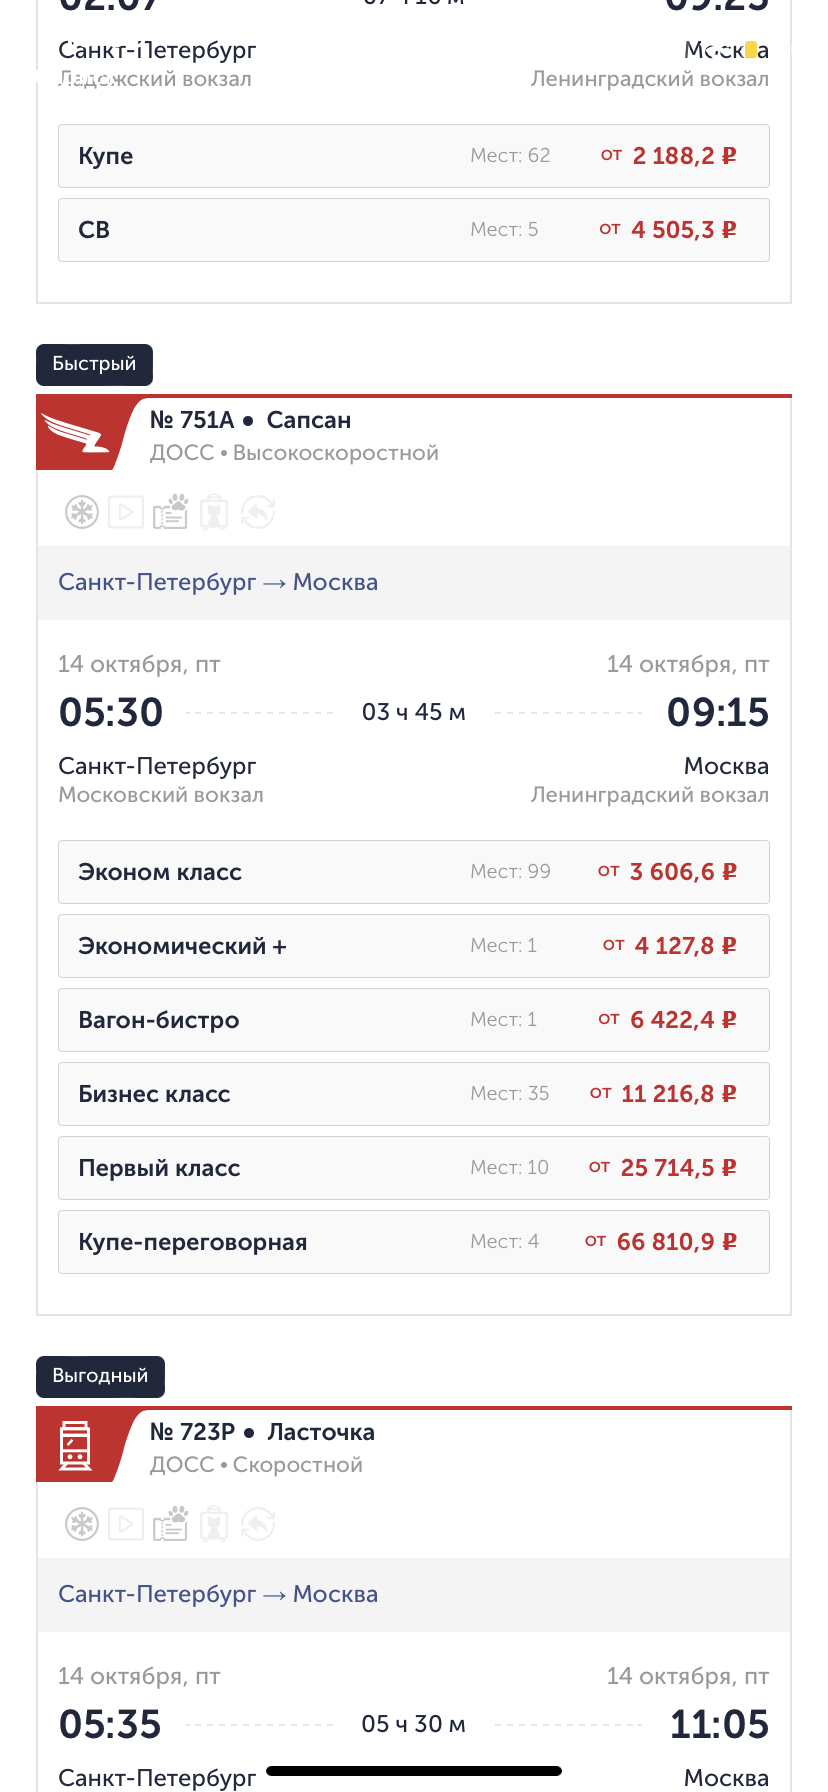This screenshot has height=1792, width=828.
Task: Choose Первый класс seat option
Action: pos(413,1168)
